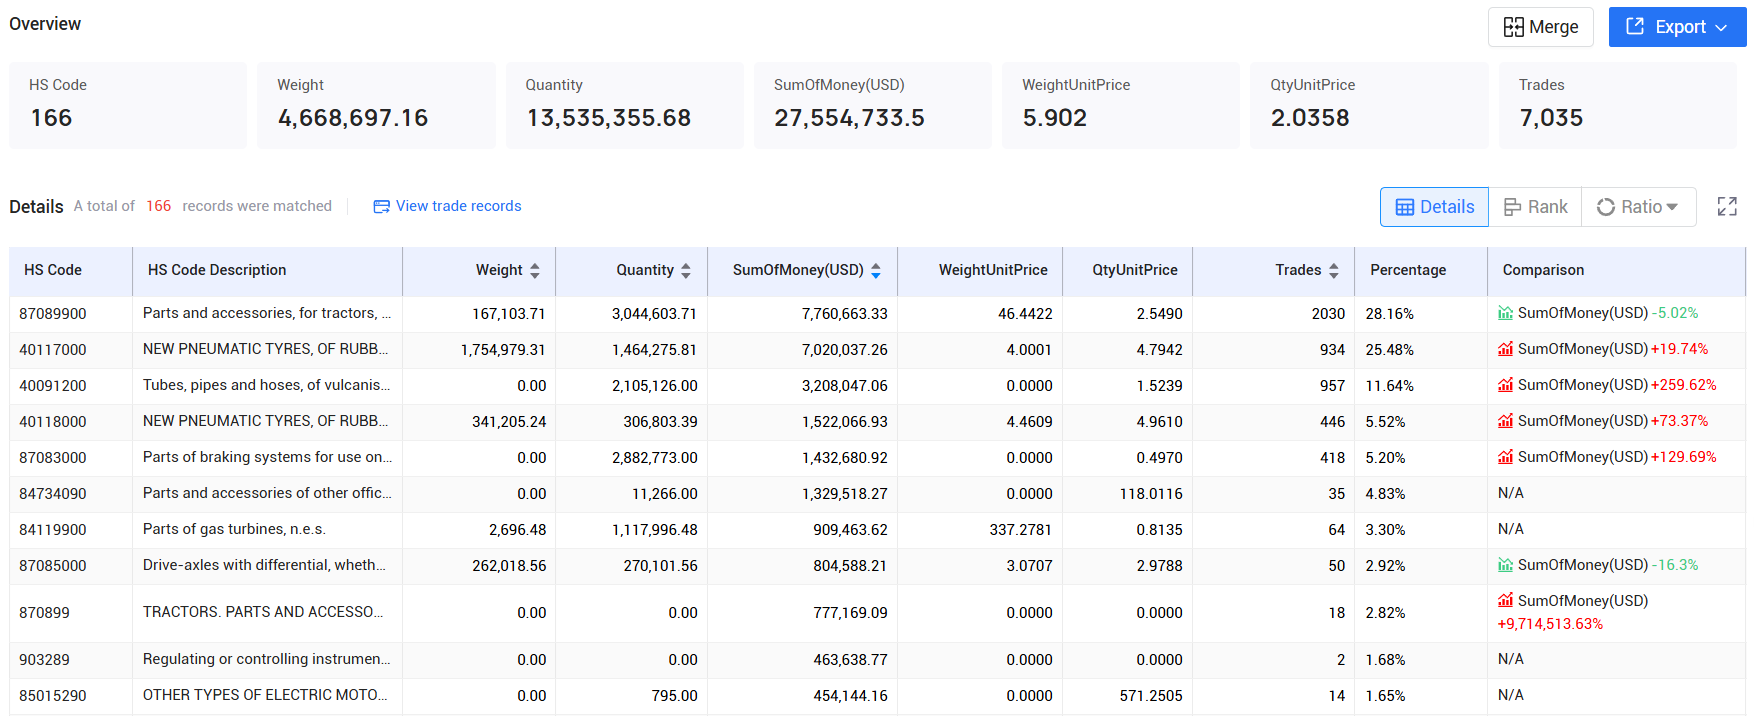Image resolution: width=1754 pixels, height=716 pixels.
Task: Click the trend chart icon for 87089900 row
Action: point(1505,313)
